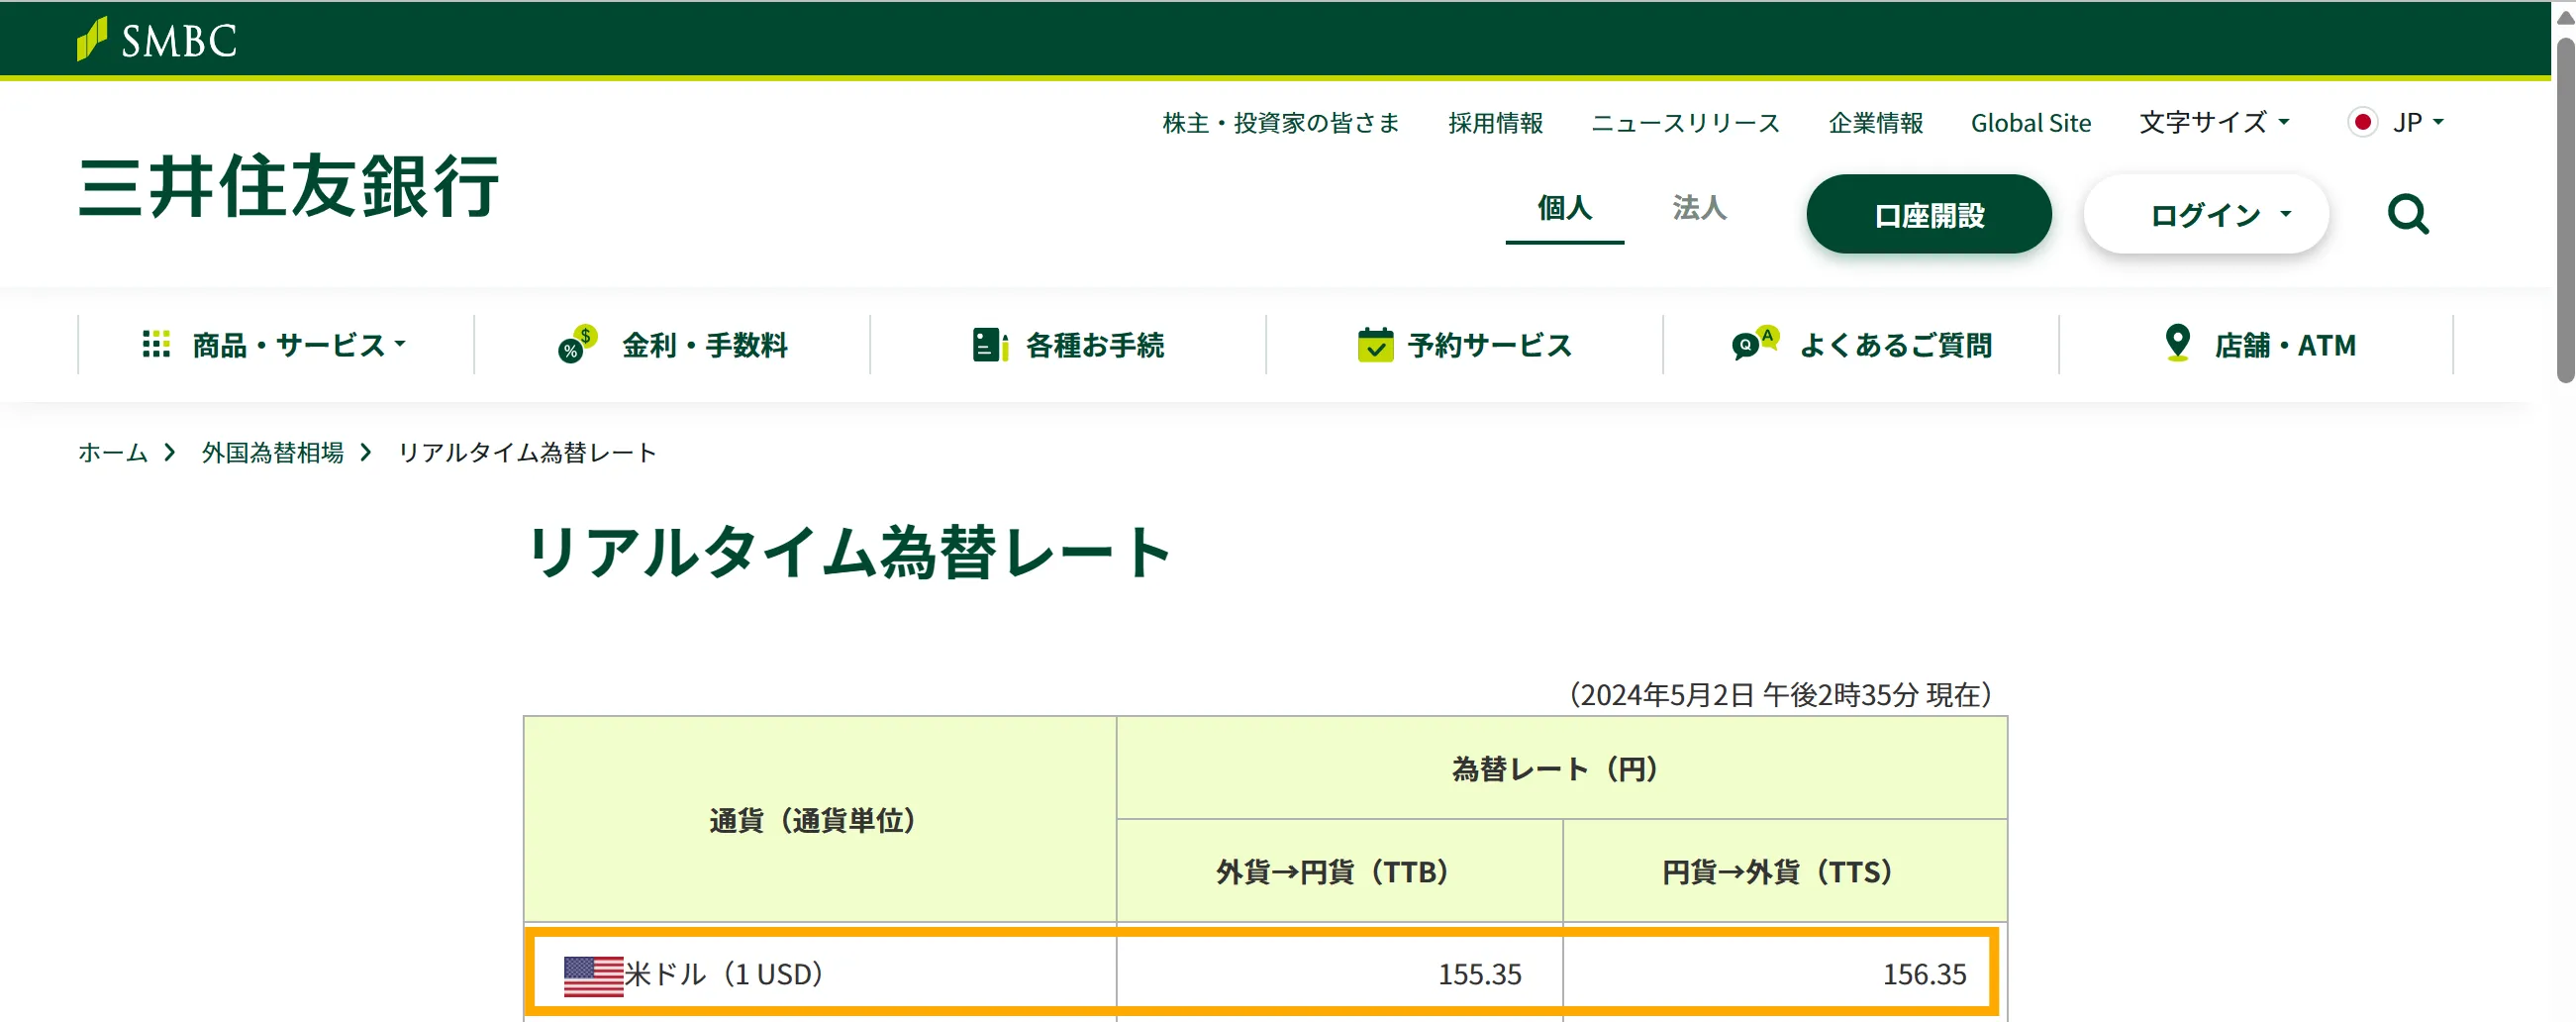Click the Japan flag language icon
This screenshot has height=1022, width=2576.
tap(2362, 122)
